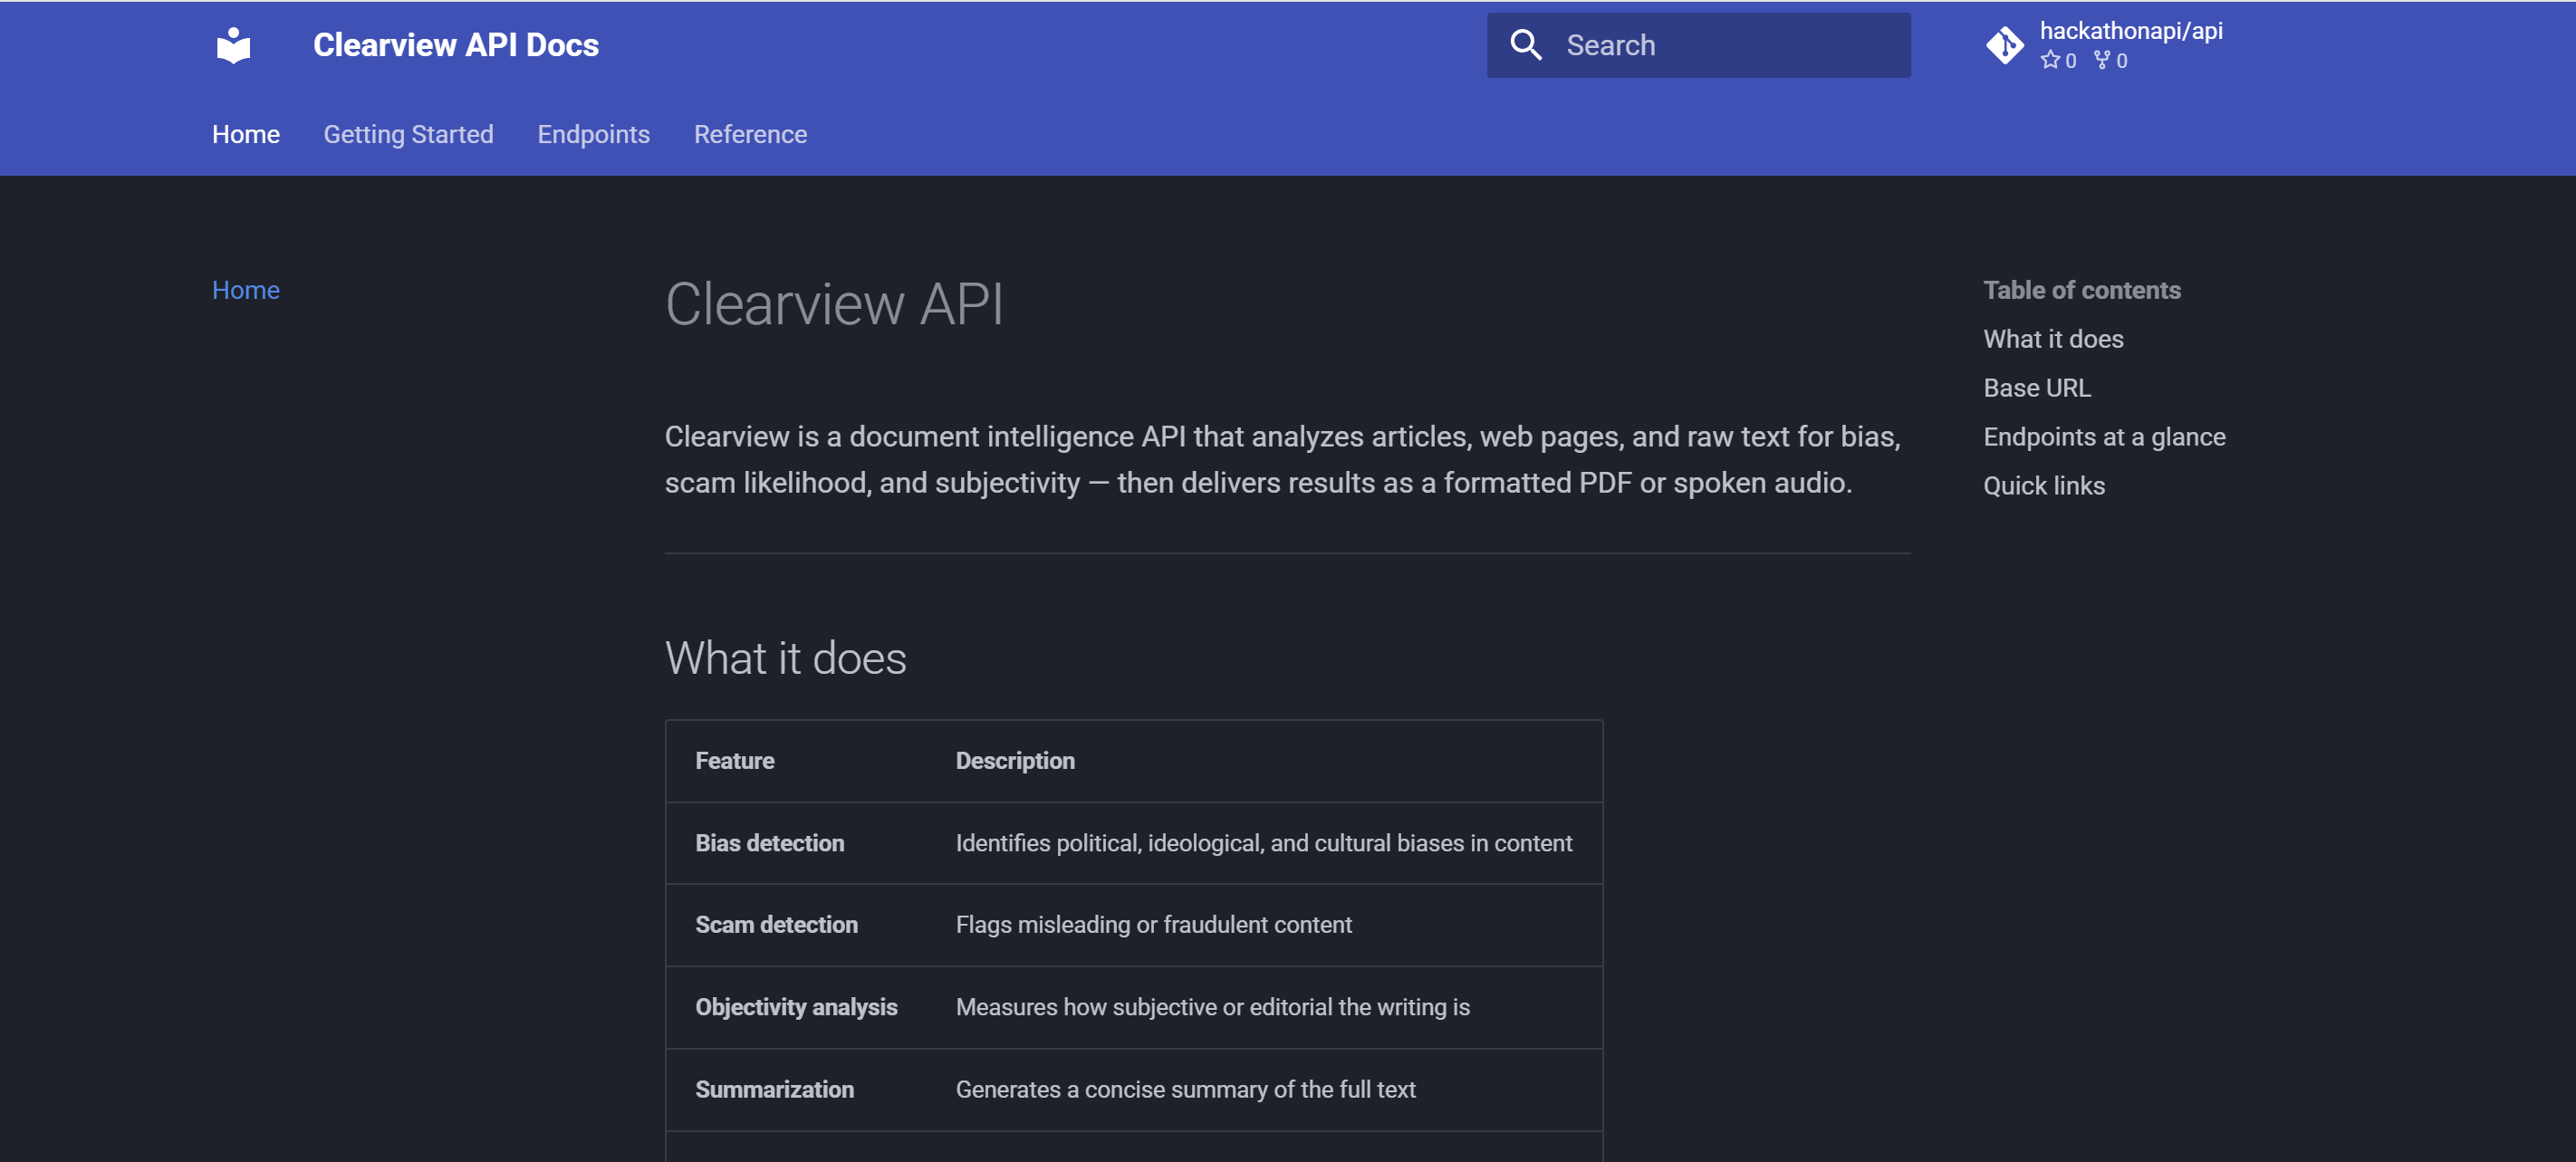
Task: Click the repository forks count icon
Action: point(2102,60)
